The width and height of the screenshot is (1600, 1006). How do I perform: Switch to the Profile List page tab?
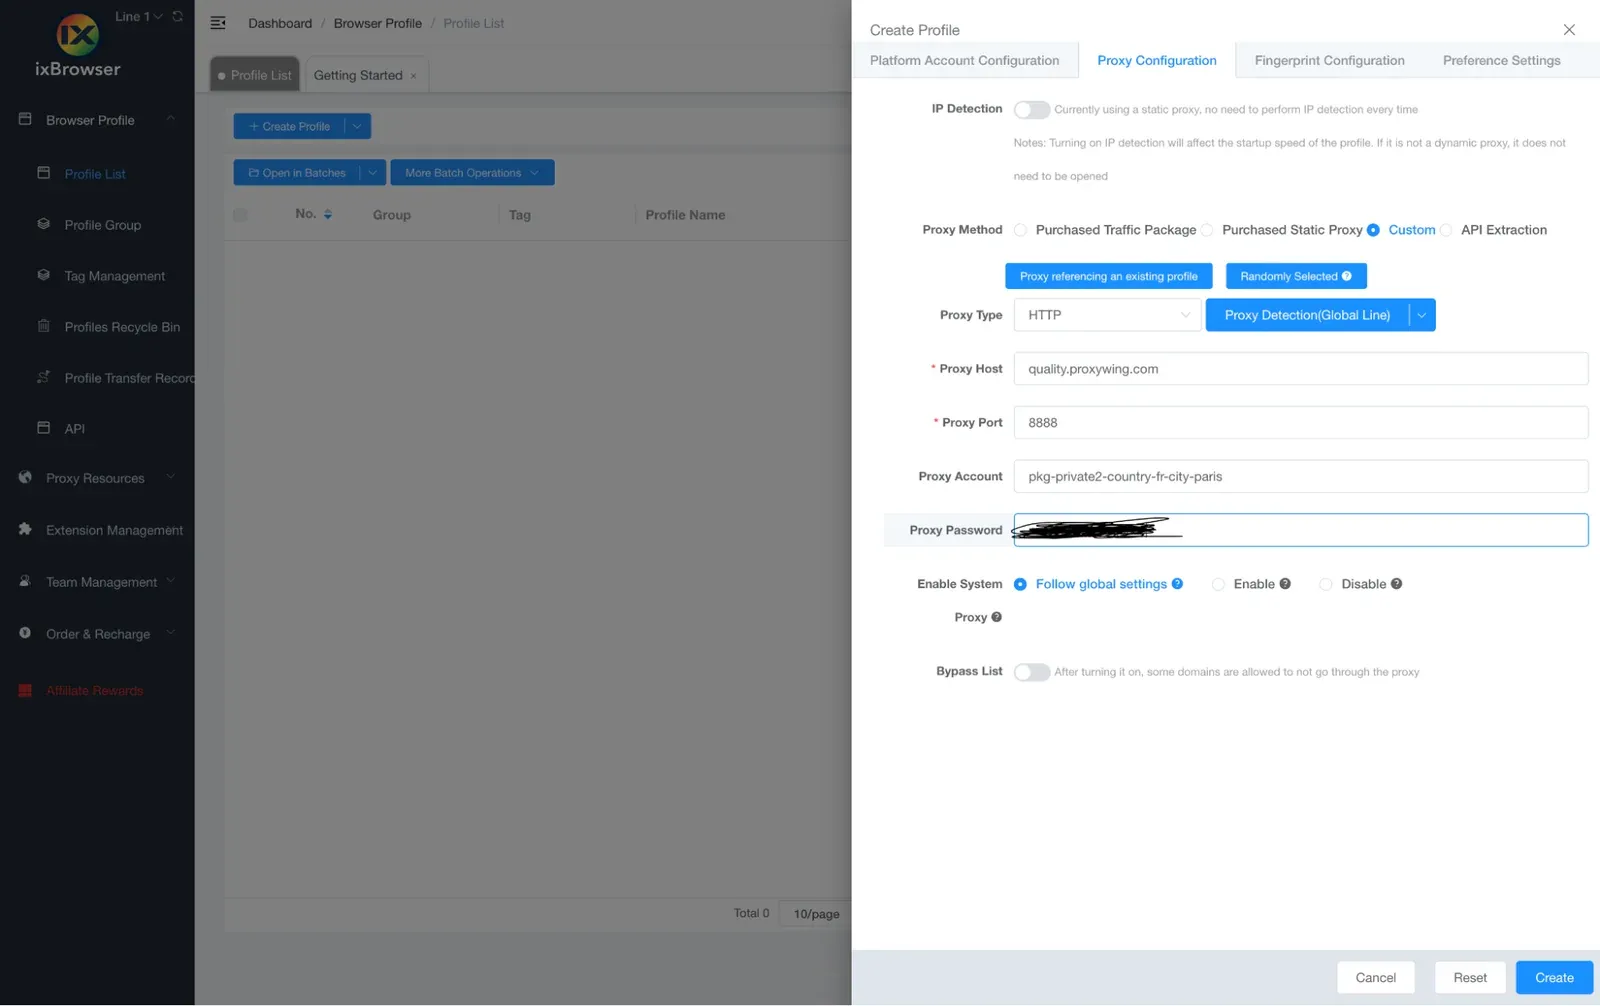coord(255,75)
